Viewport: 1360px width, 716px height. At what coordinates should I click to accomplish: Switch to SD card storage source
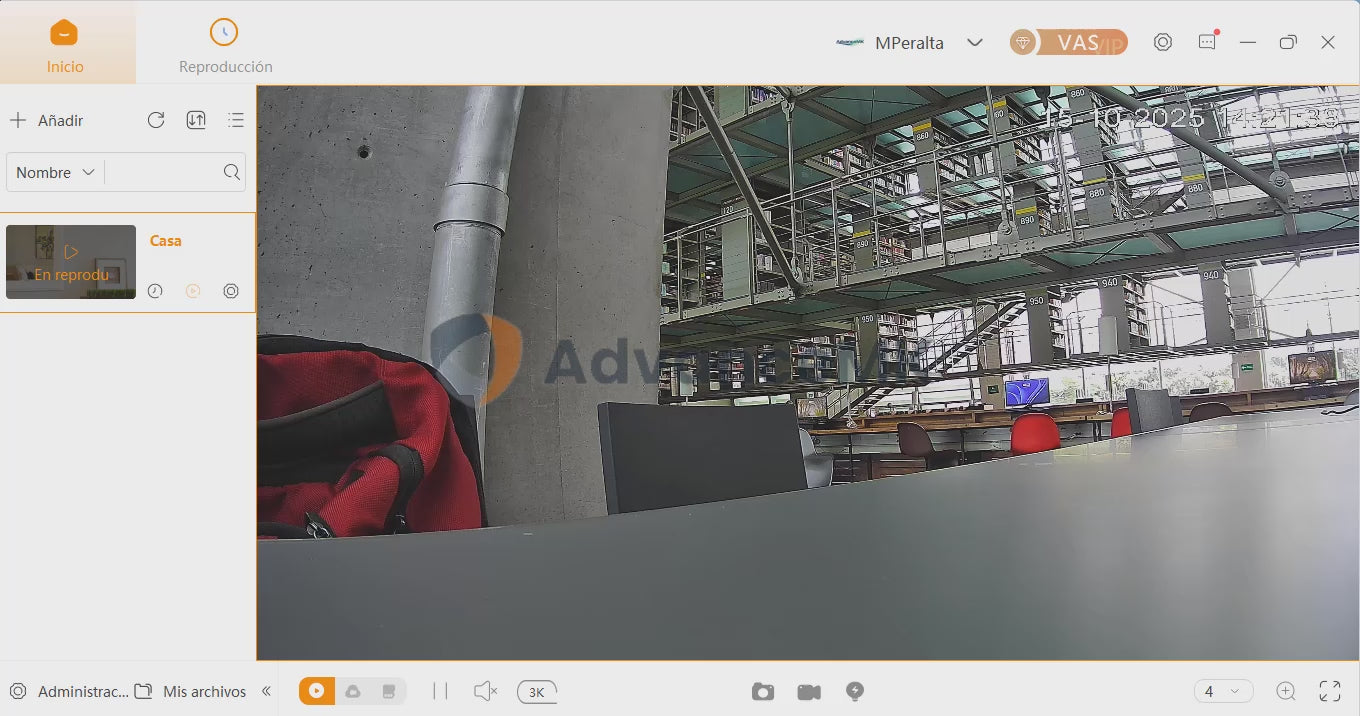tap(389, 691)
